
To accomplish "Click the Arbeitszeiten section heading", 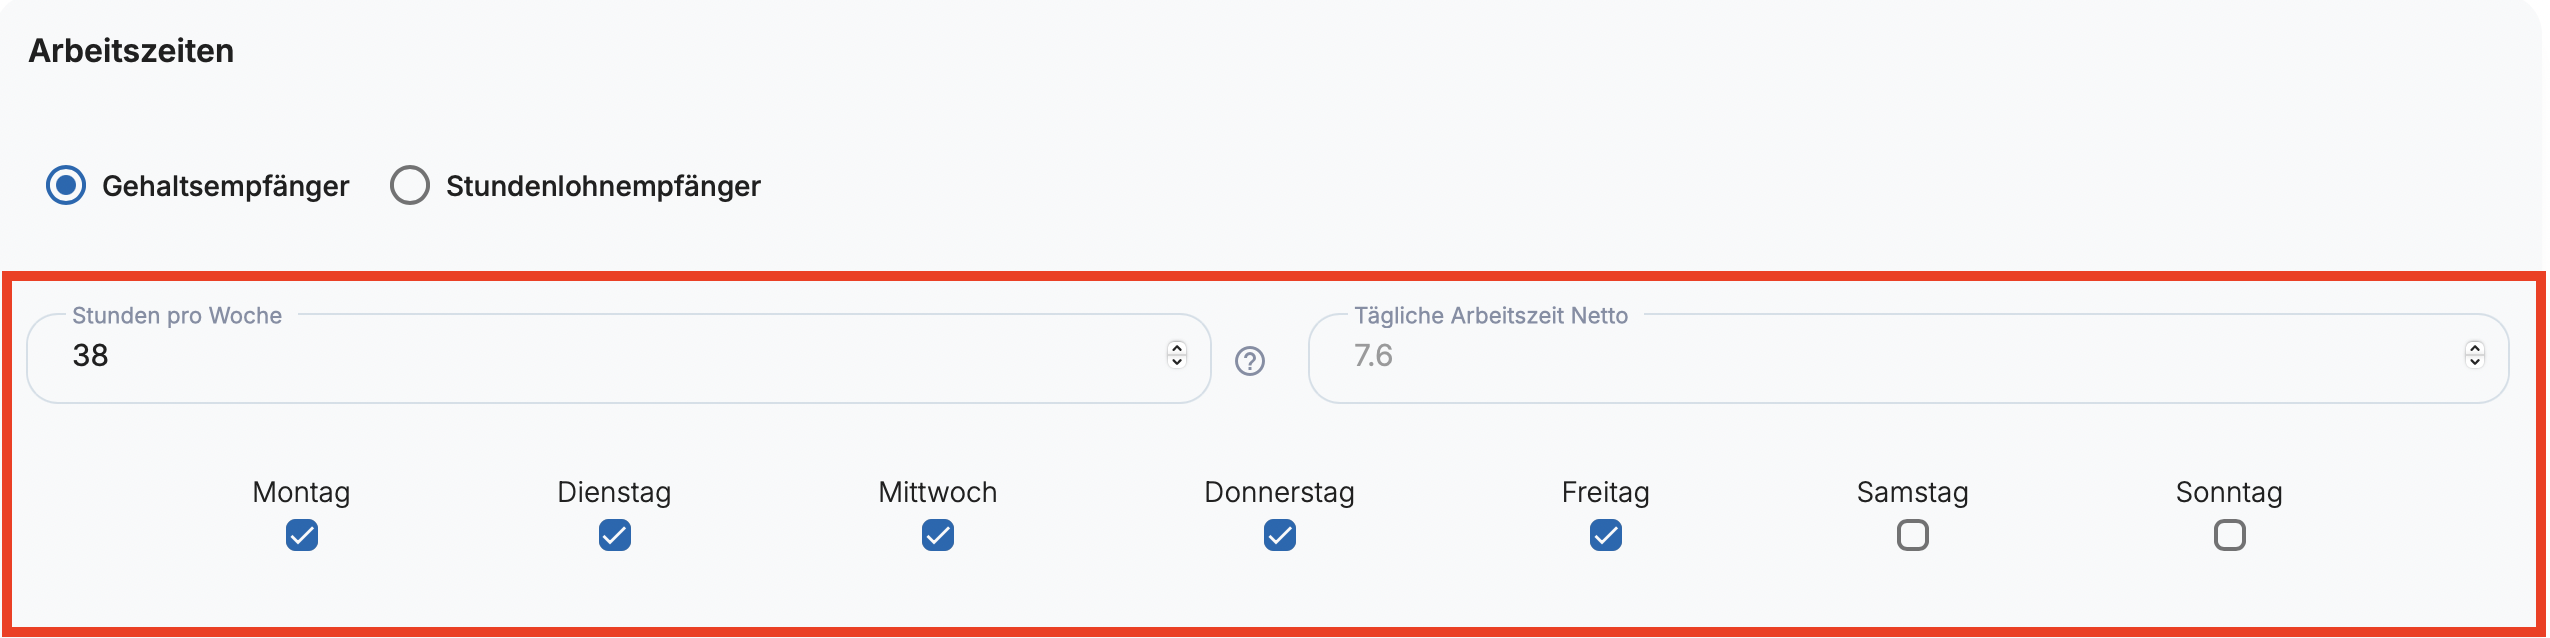I will coord(131,51).
